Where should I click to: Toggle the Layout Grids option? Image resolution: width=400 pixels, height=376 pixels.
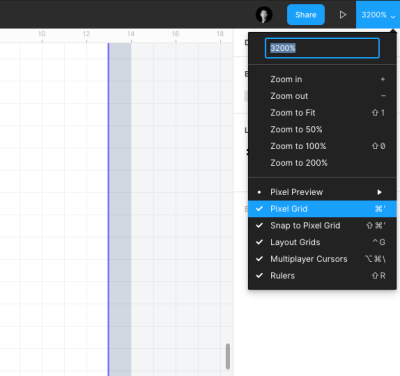click(x=322, y=242)
